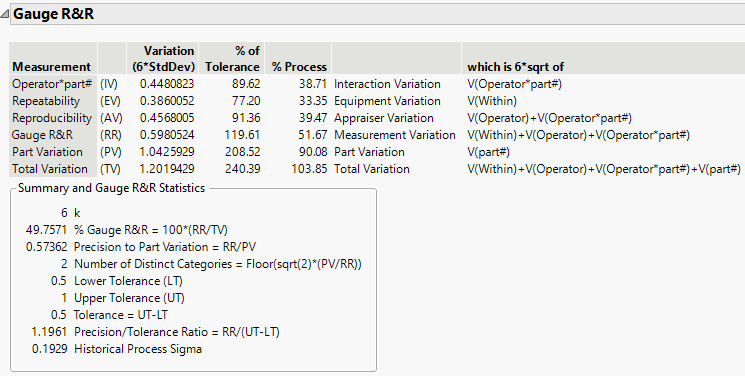Image resolution: width=745 pixels, height=376 pixels.
Task: Select tolerance percentage 208.52
Action: (242, 152)
